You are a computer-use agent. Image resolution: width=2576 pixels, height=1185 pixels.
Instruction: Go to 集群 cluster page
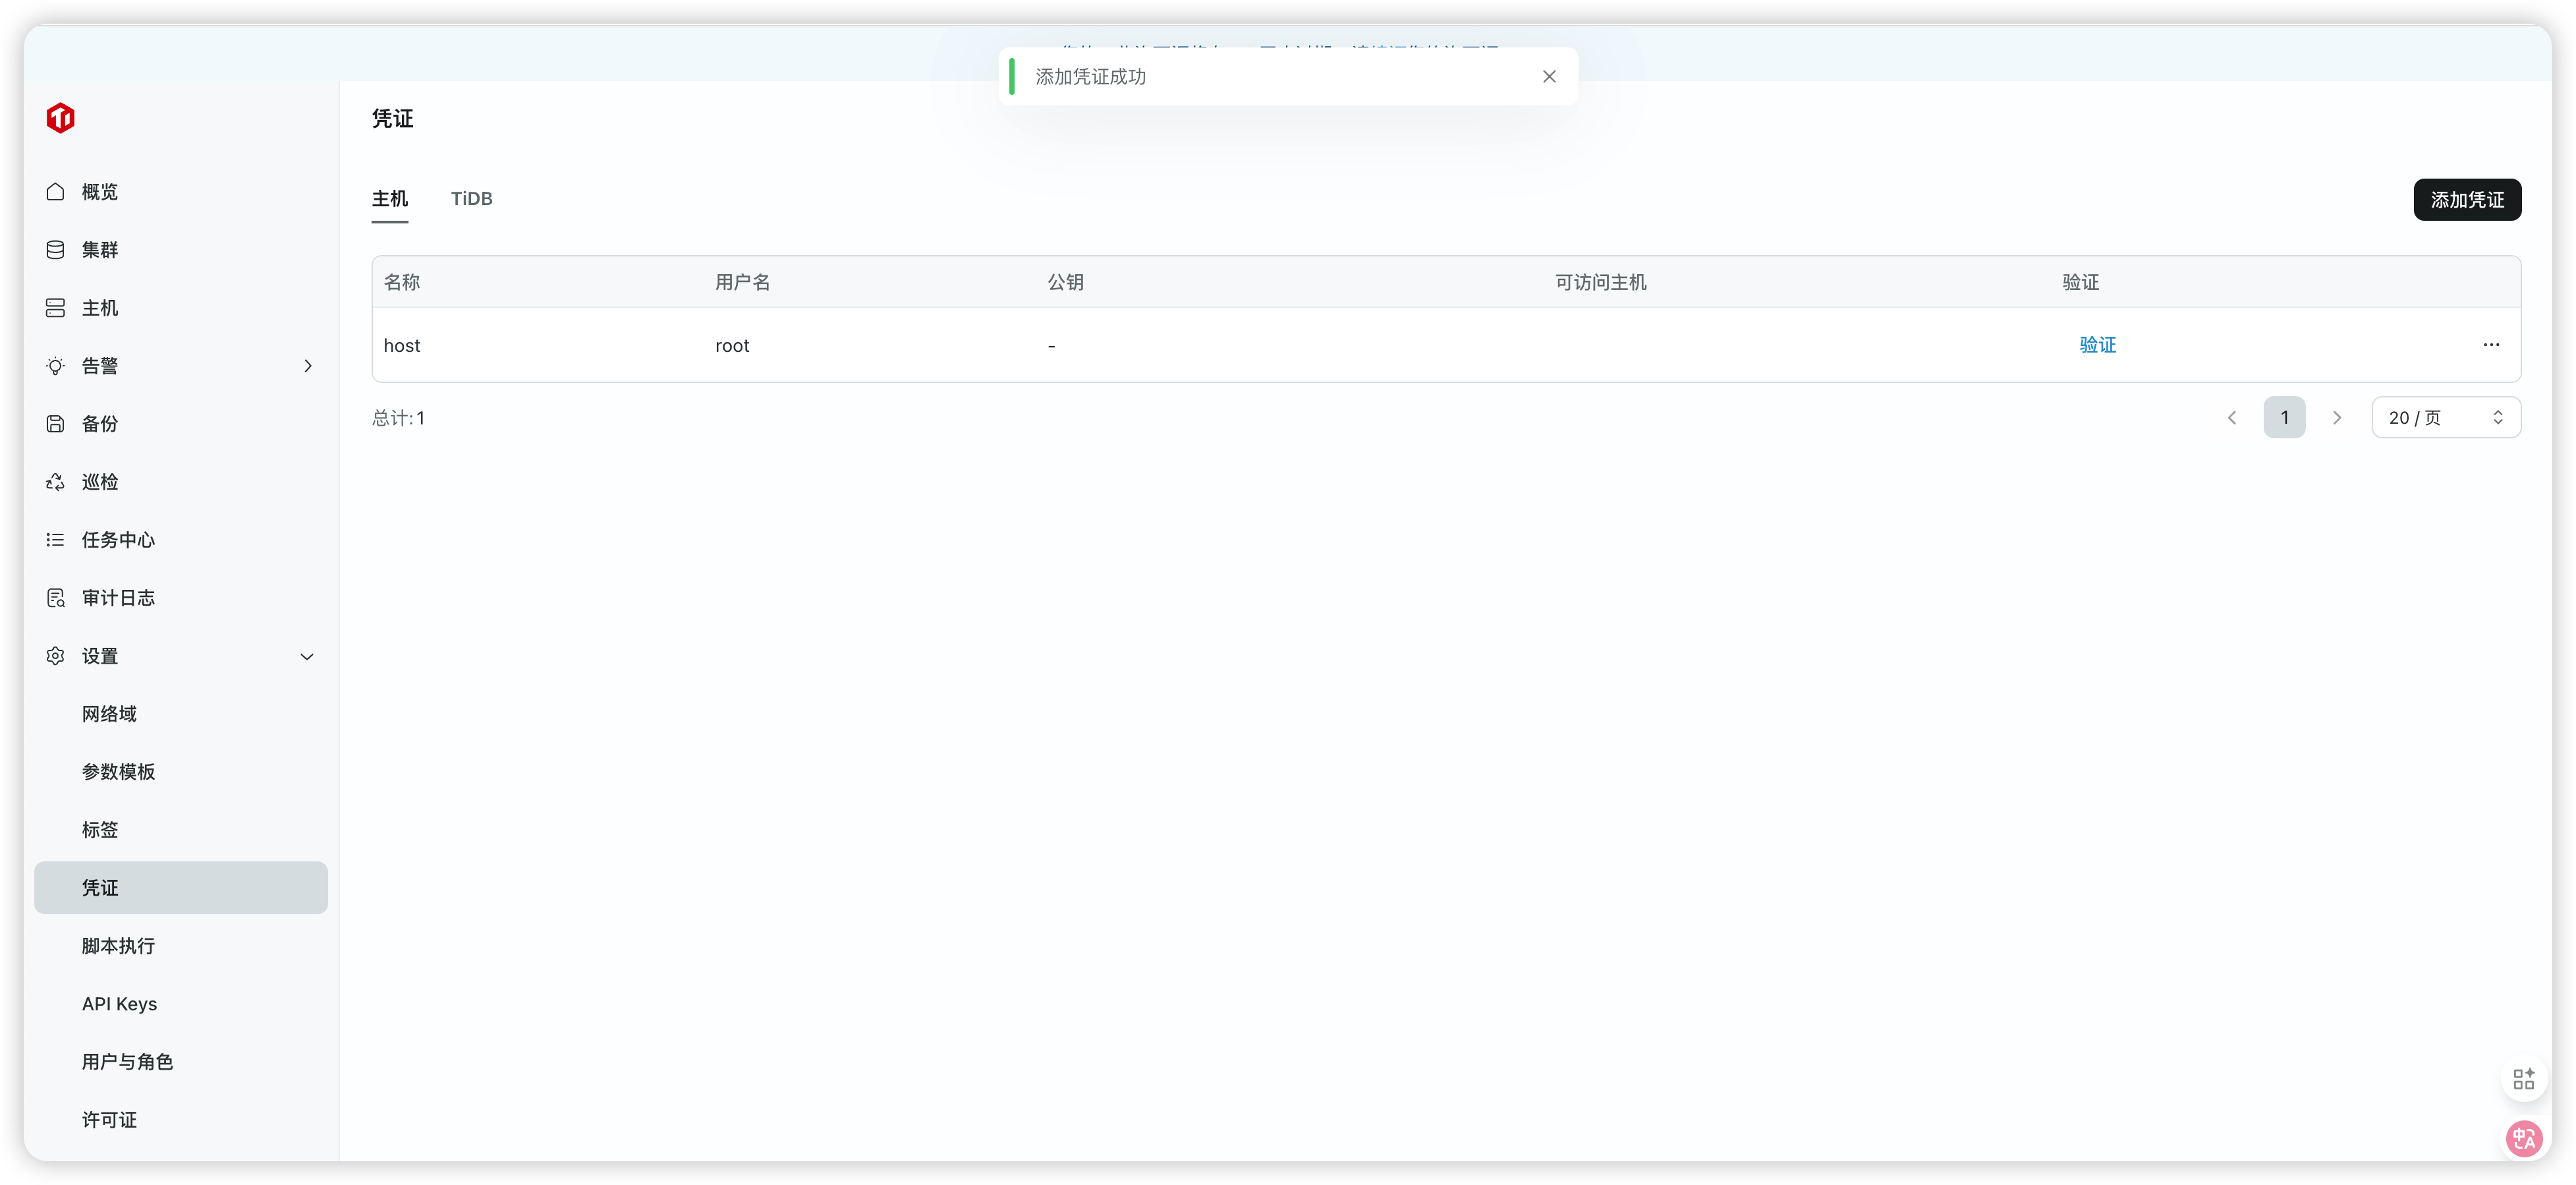99,250
